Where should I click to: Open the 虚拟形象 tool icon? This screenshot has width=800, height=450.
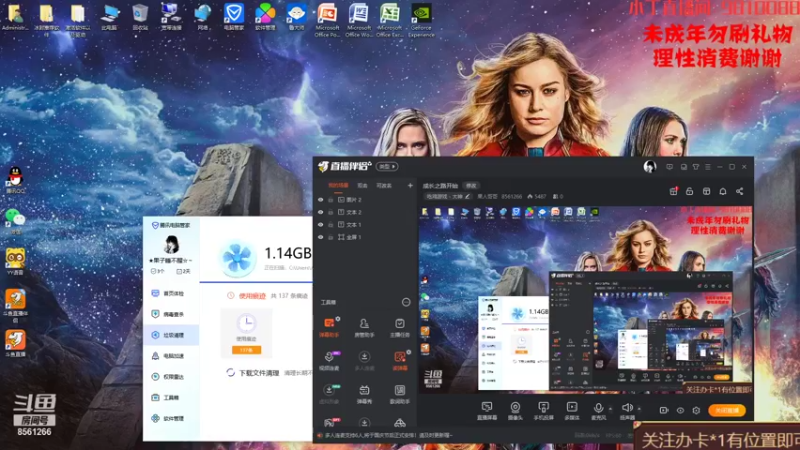tap(329, 394)
